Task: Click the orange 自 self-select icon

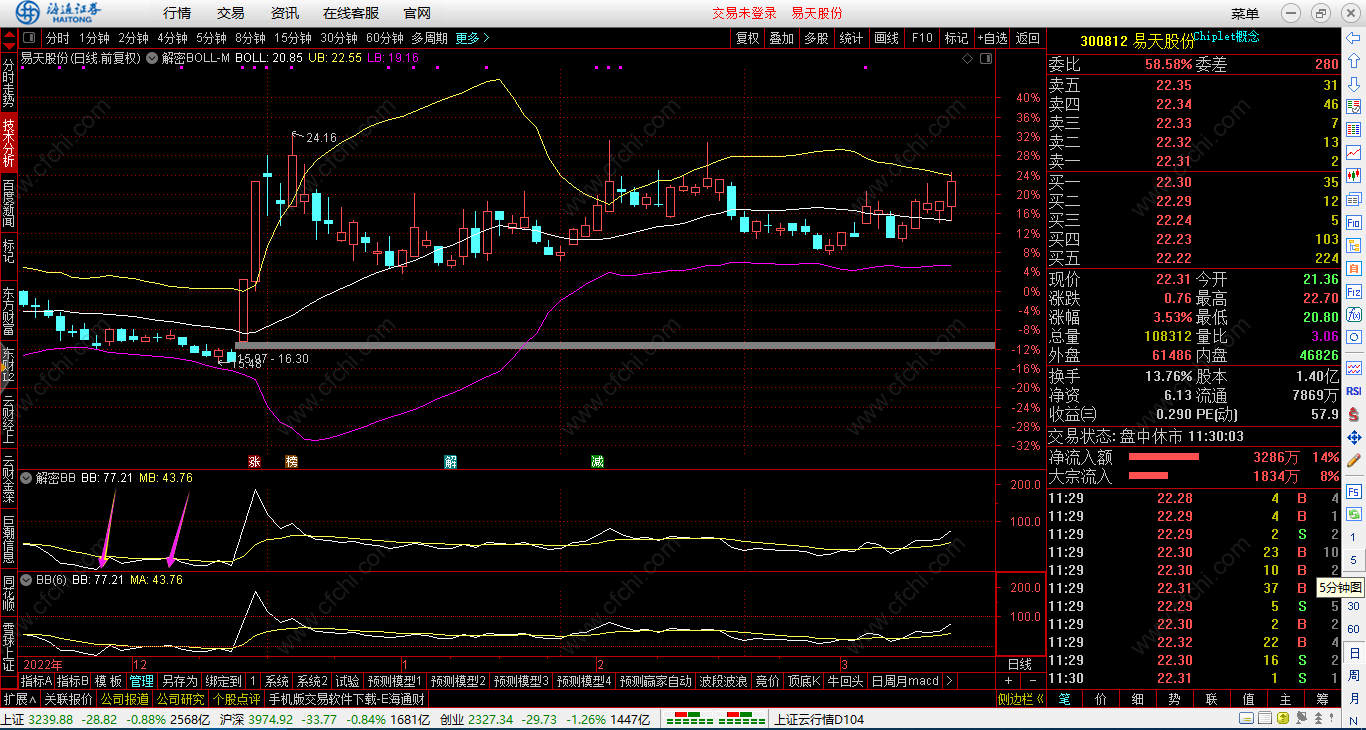Action: [x=1353, y=267]
